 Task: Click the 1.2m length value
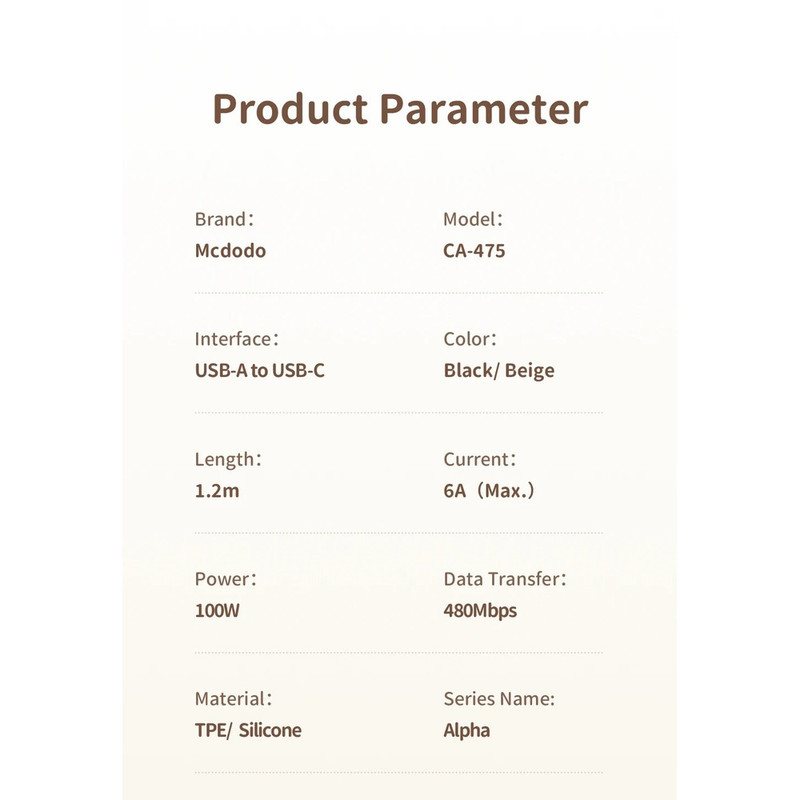click(x=217, y=491)
